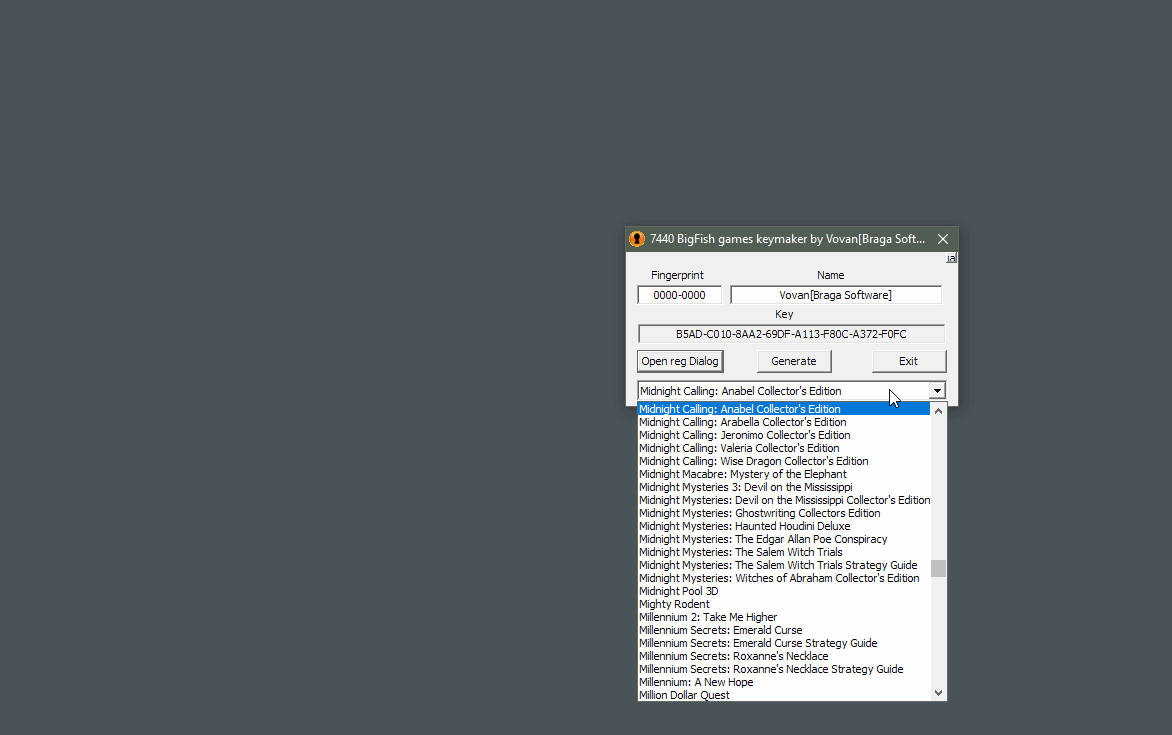Click the keymaker app icon in title bar
The height and width of the screenshot is (735, 1172).
click(x=637, y=239)
